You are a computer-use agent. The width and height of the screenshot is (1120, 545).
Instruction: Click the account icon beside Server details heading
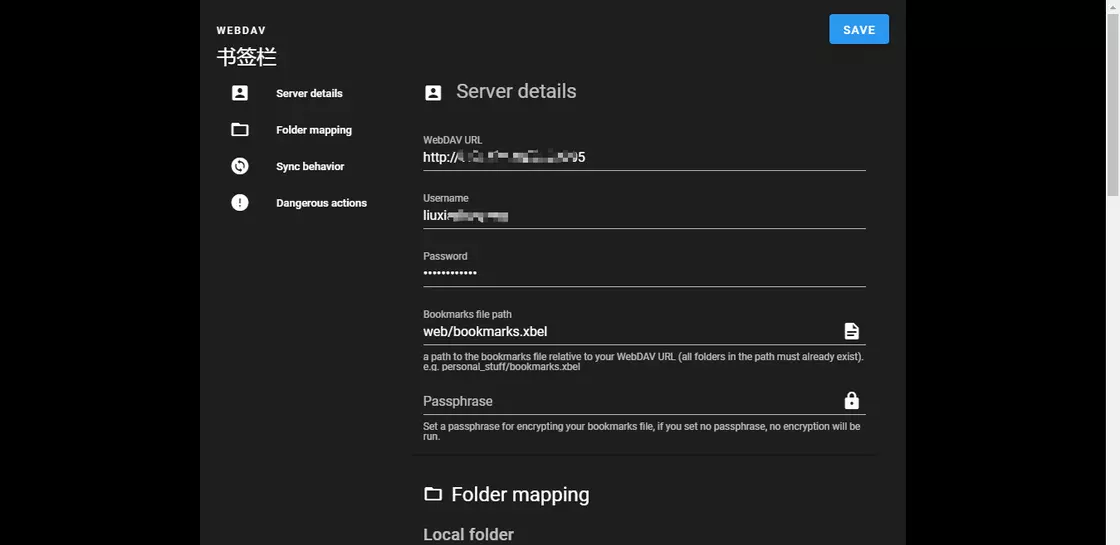coord(433,92)
